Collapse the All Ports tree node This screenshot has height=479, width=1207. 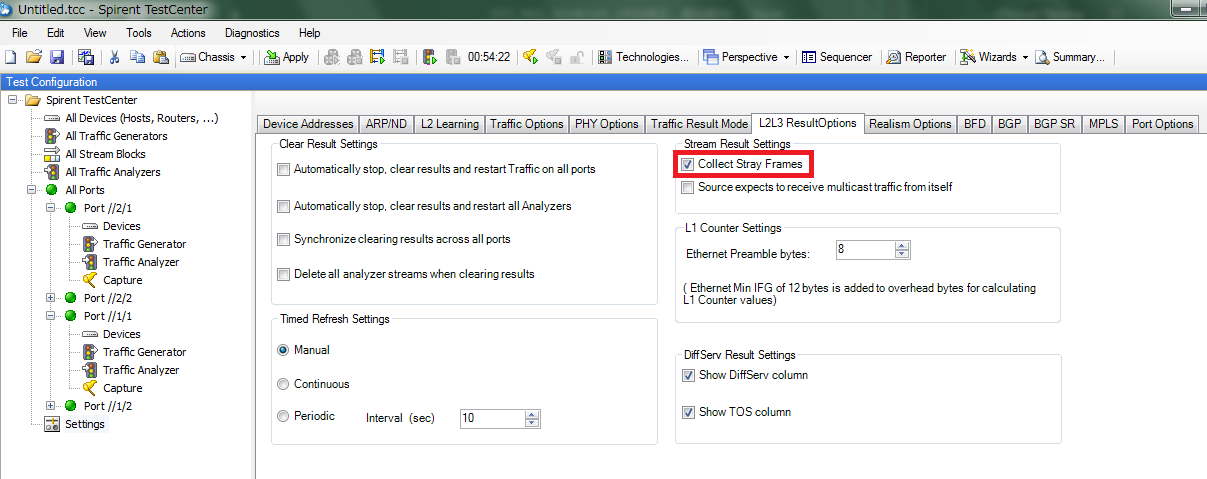click(32, 190)
